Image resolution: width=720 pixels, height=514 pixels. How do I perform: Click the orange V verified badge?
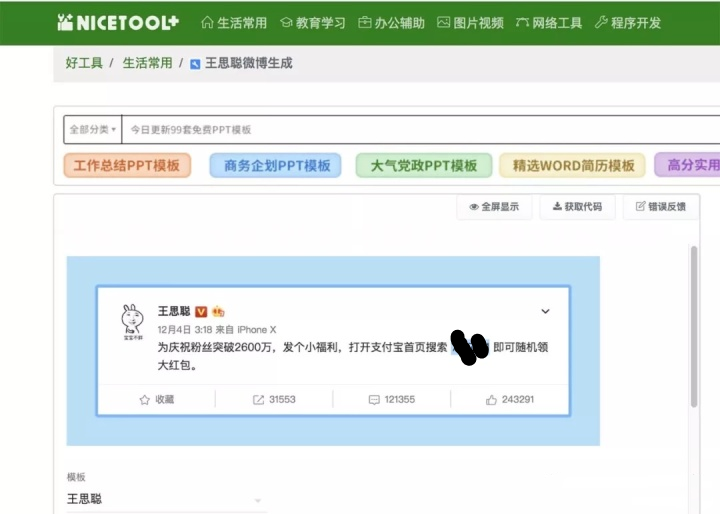click(x=201, y=312)
